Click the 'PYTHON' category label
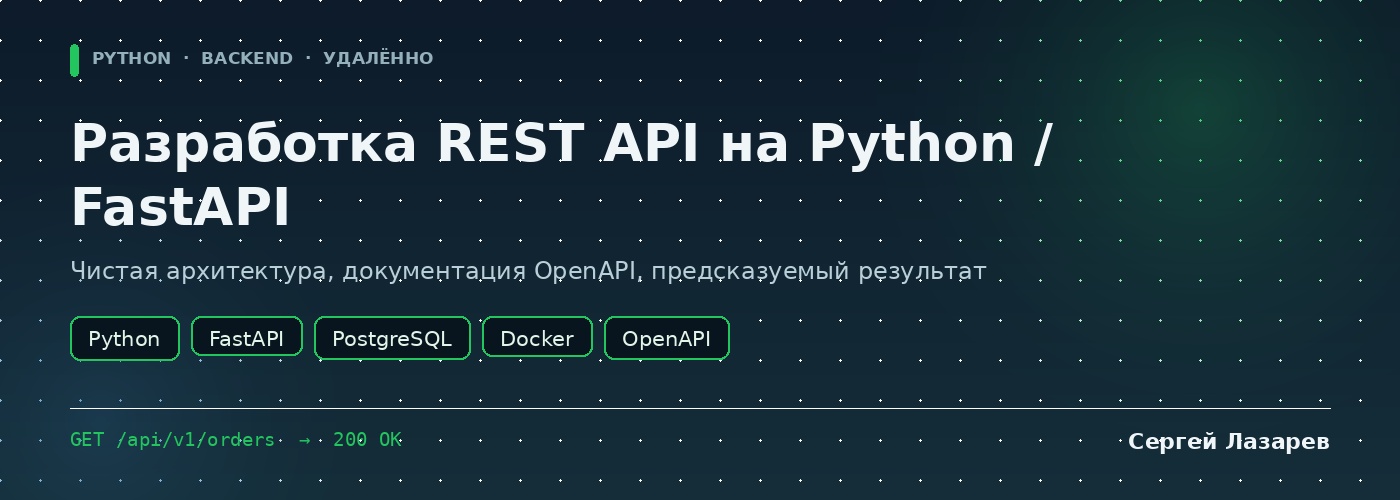The height and width of the screenshot is (500, 1400). (131, 58)
